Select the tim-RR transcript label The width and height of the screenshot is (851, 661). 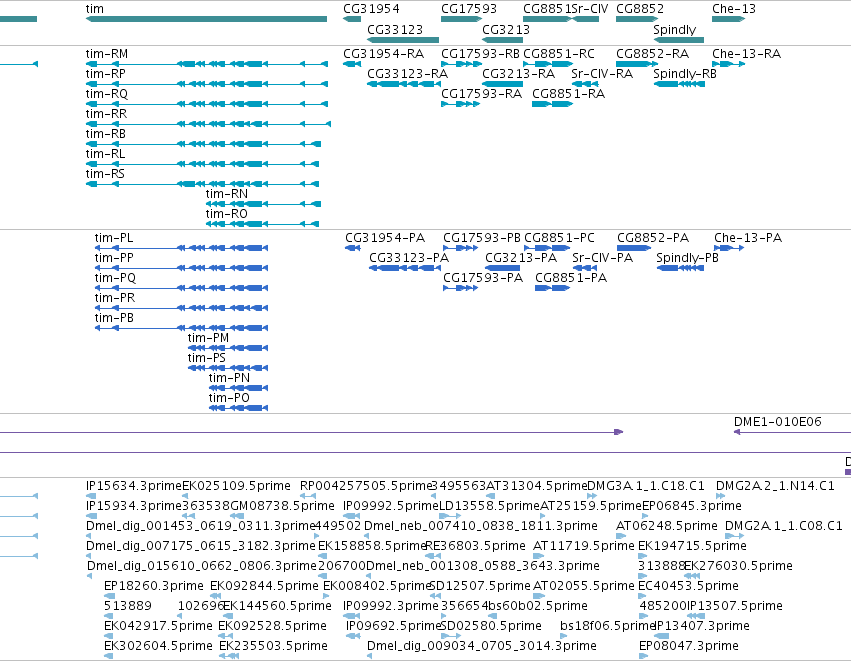point(106,114)
